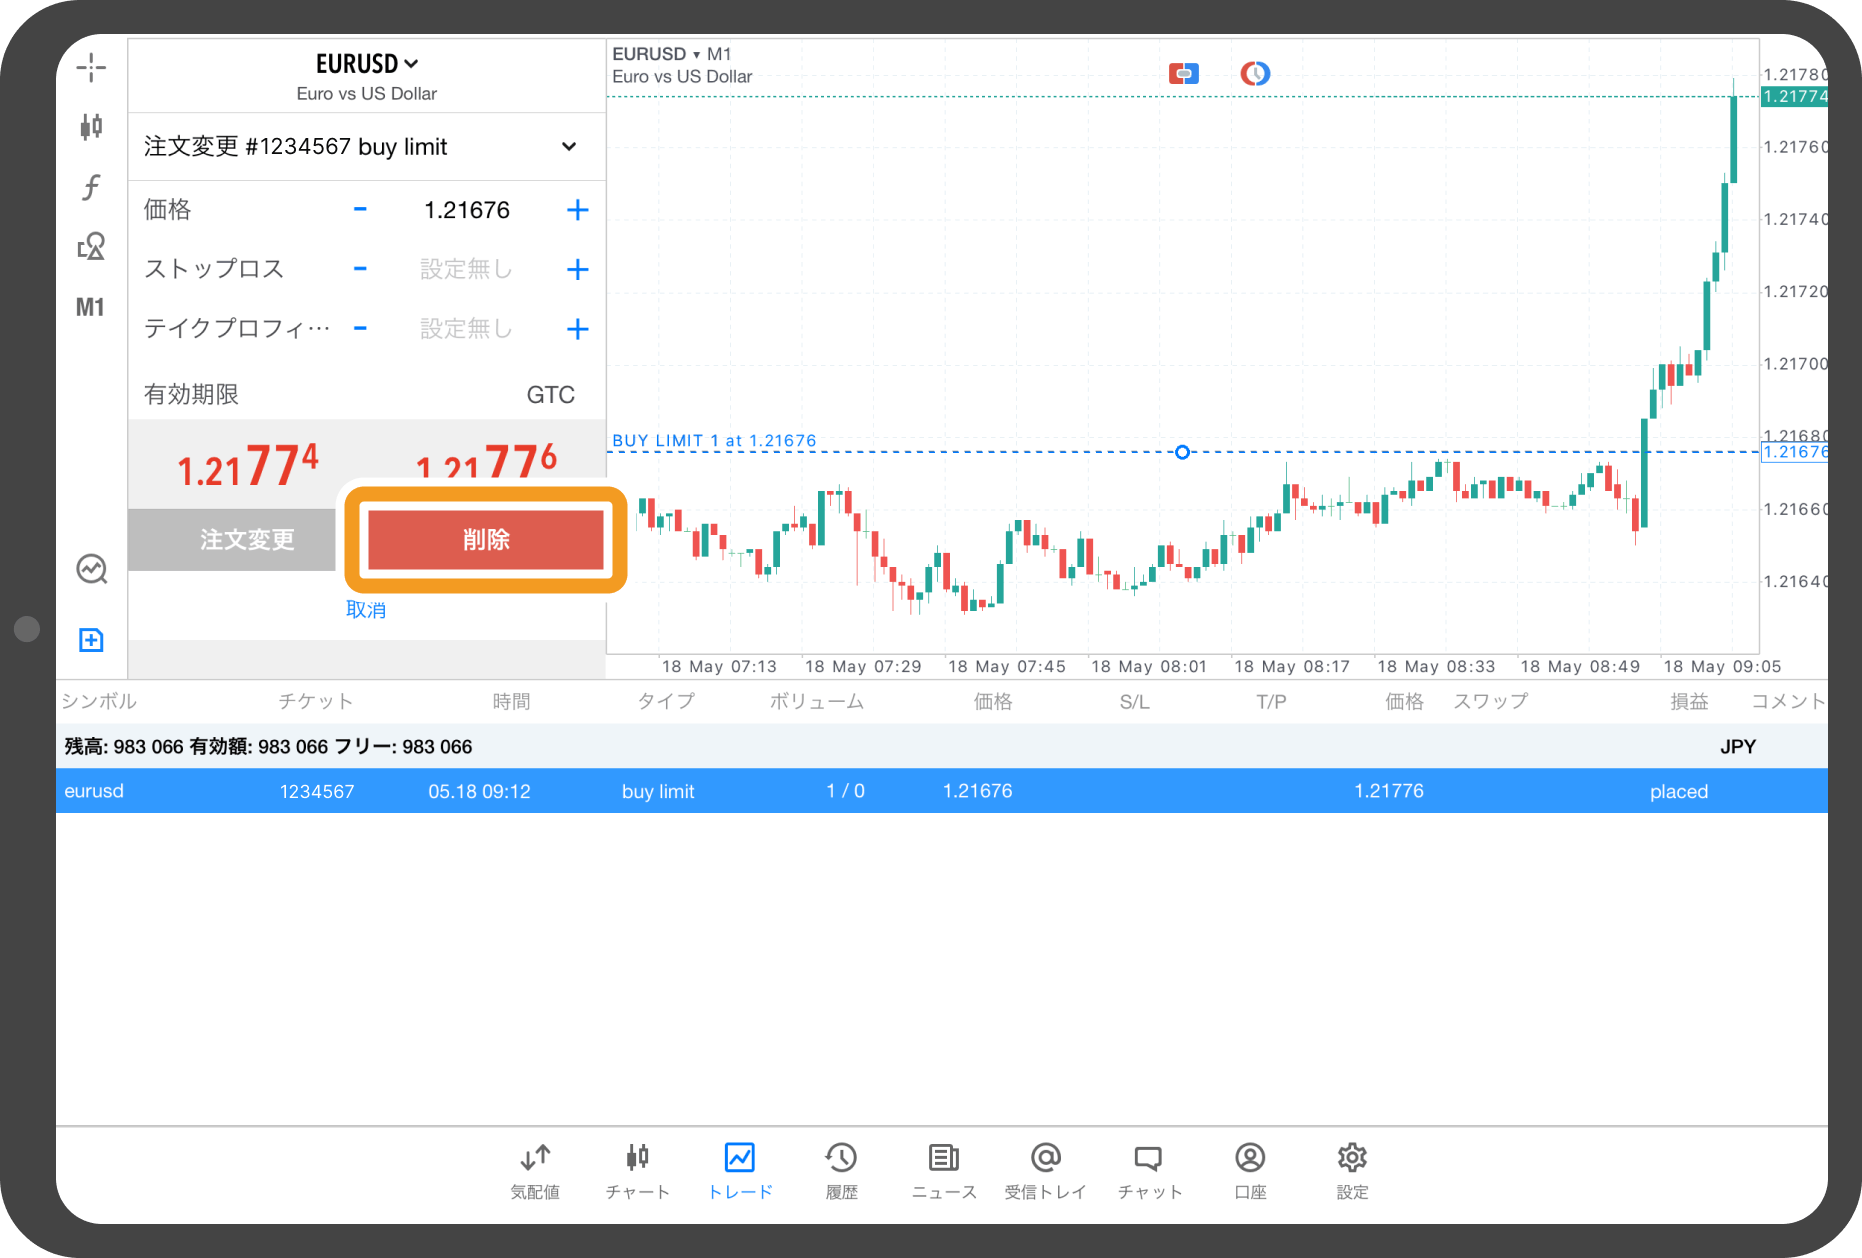Click the red 削除 delete button
Image resolution: width=1862 pixels, height=1258 pixels.
[x=486, y=540]
